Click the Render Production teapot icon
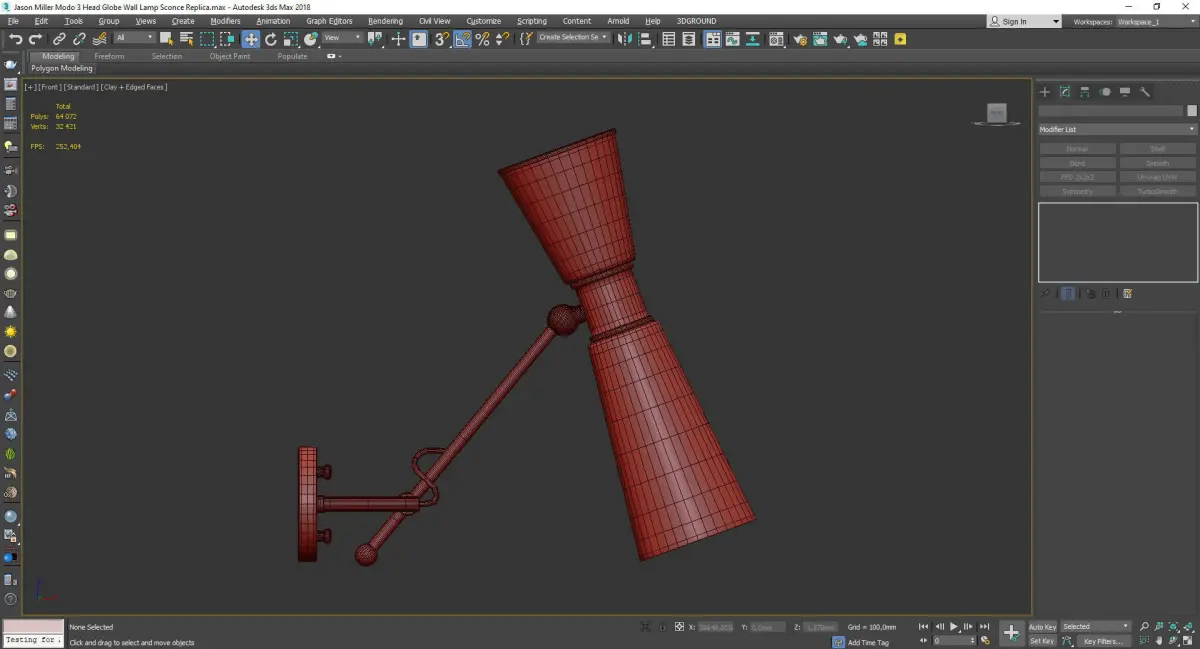This screenshot has height=649, width=1200. click(x=840, y=39)
